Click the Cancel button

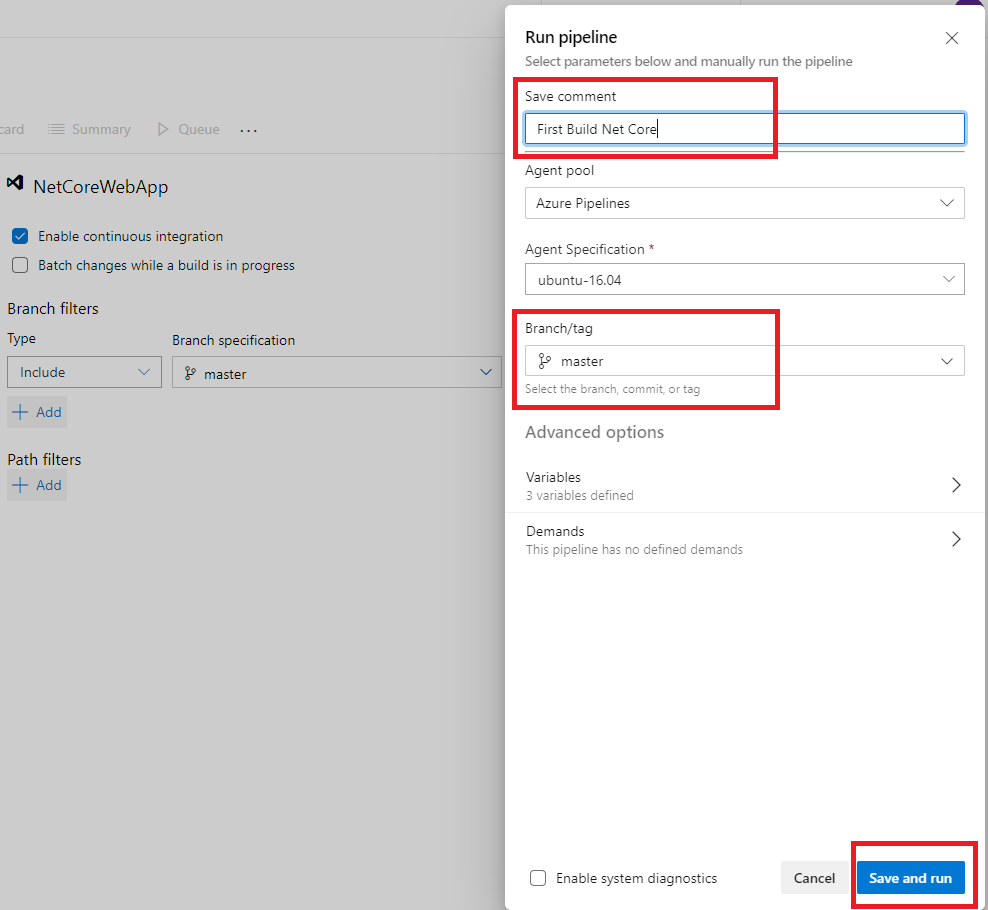point(814,878)
